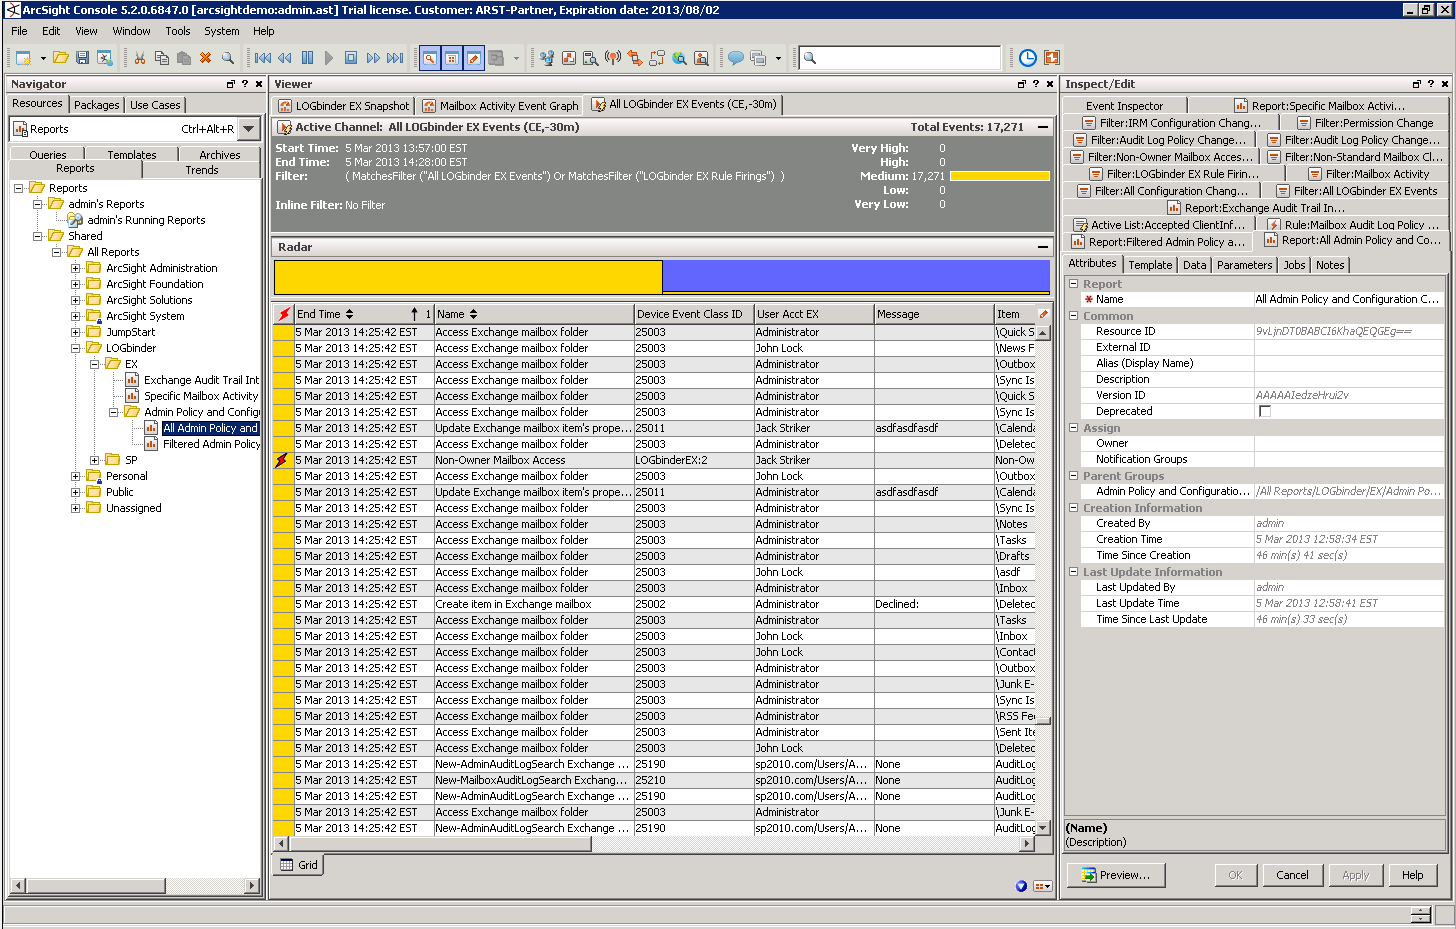Open Mailbox Activity Event Graph tab
This screenshot has width=1456, height=929.
point(501,105)
